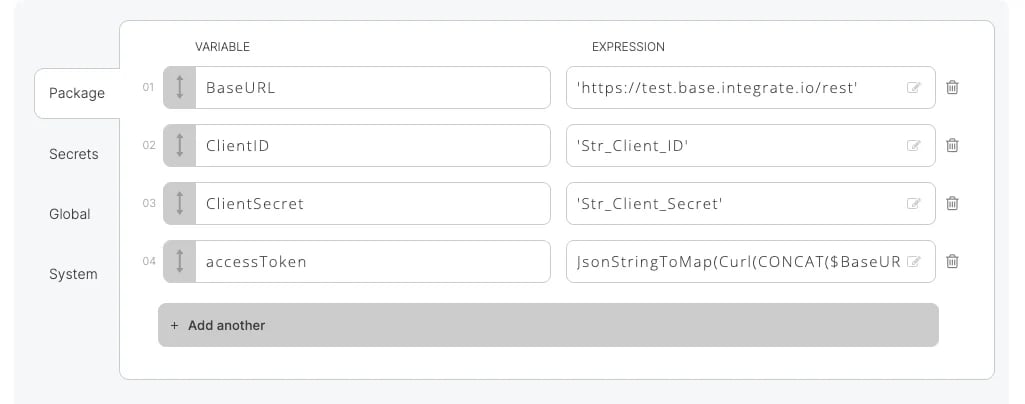This screenshot has width=1025, height=404.
Task: Click the 'Str_Client_Secret' expression field
Action: pyautogui.click(x=750, y=203)
